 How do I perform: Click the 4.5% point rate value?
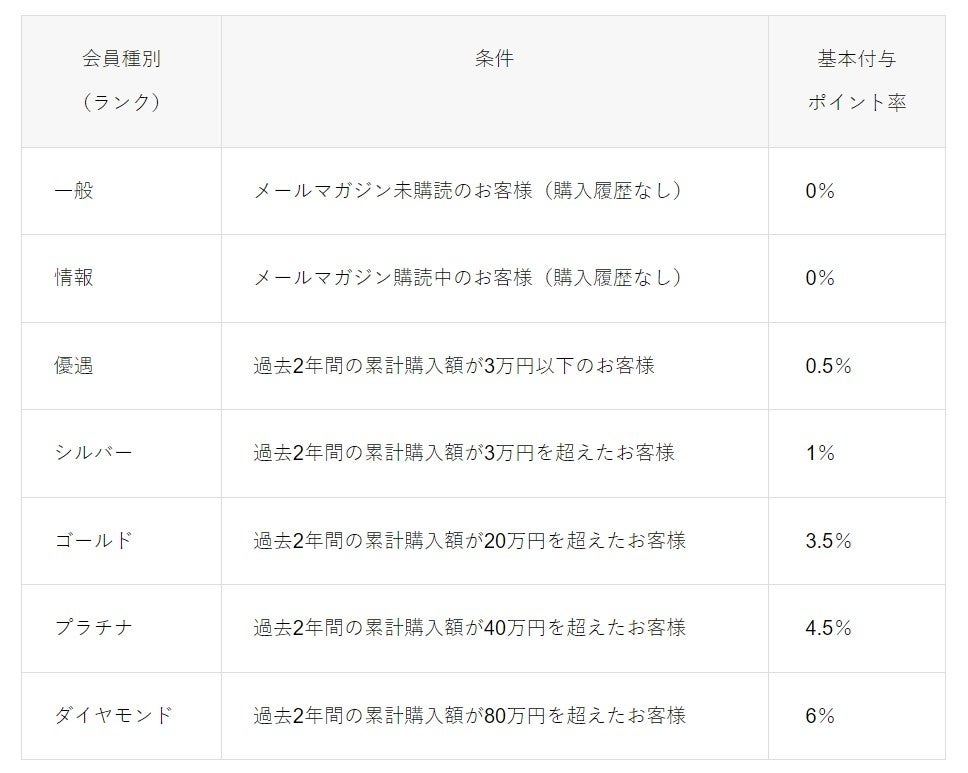pos(828,628)
